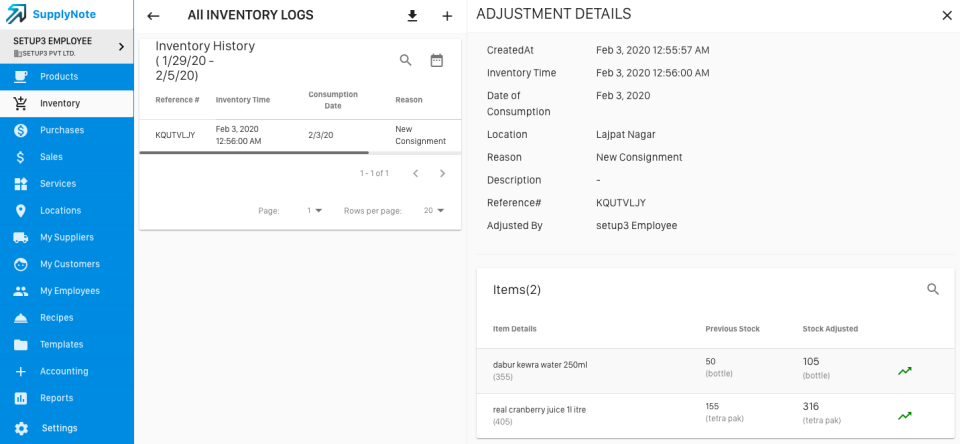Open Services menu item
The width and height of the screenshot is (960, 444).
pyautogui.click(x=67, y=184)
